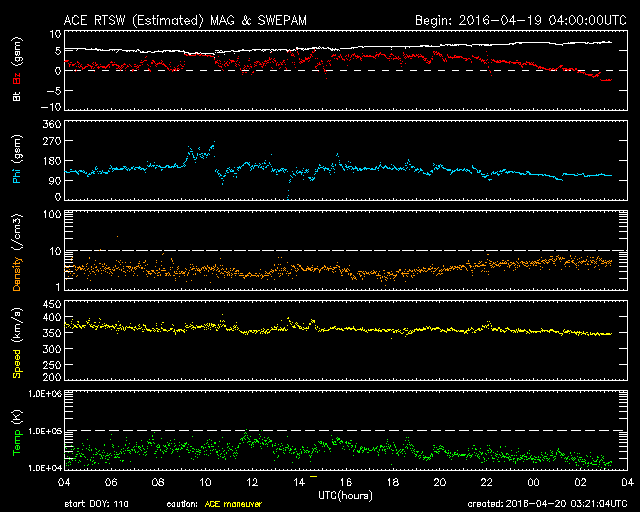Click the 1.0E+04 tick on Temp axis
The width and height of the screenshot is (640, 512).
click(45, 468)
